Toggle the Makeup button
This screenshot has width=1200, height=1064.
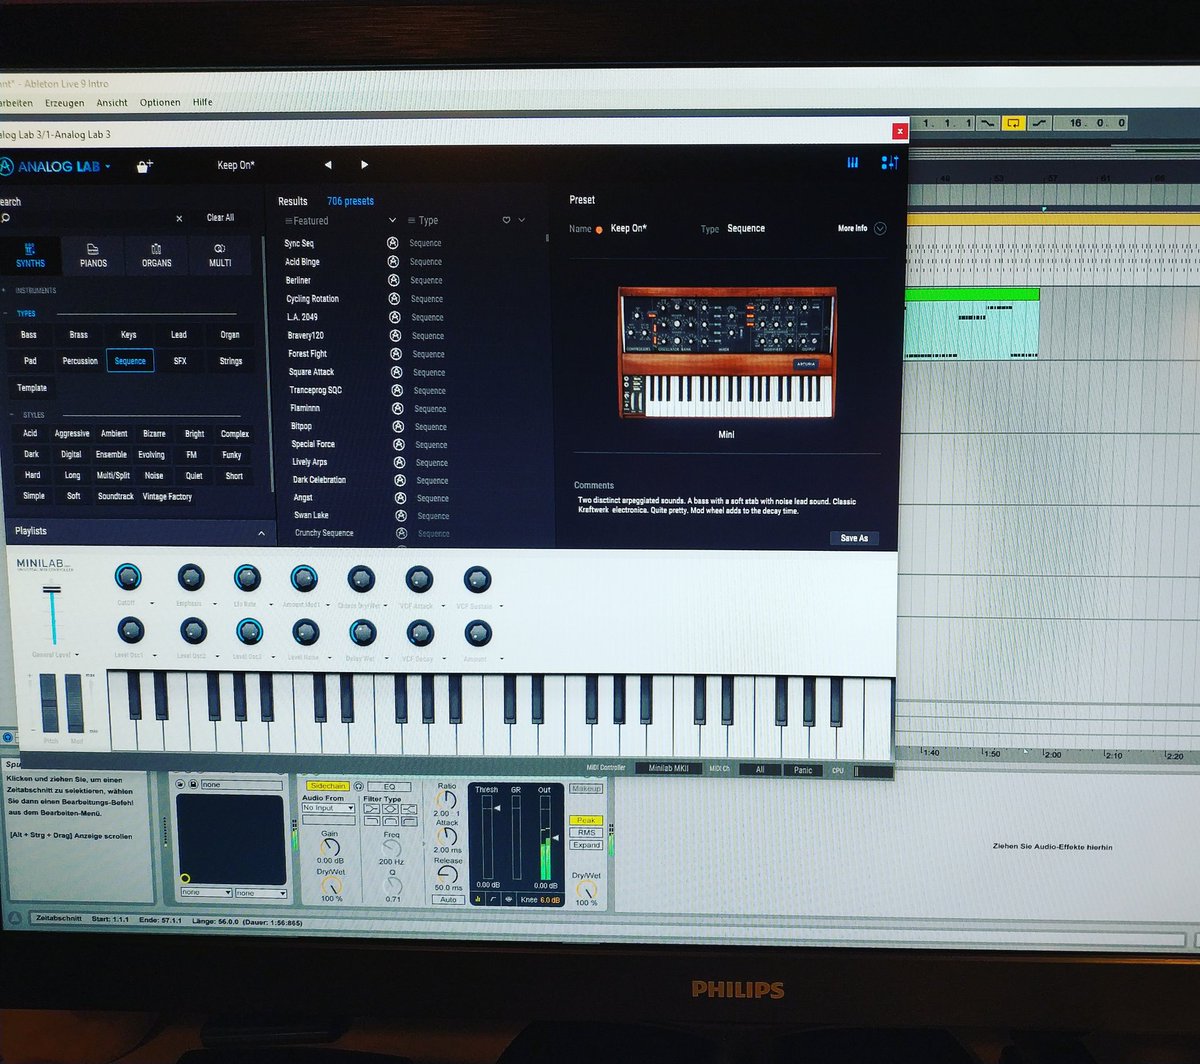[586, 789]
